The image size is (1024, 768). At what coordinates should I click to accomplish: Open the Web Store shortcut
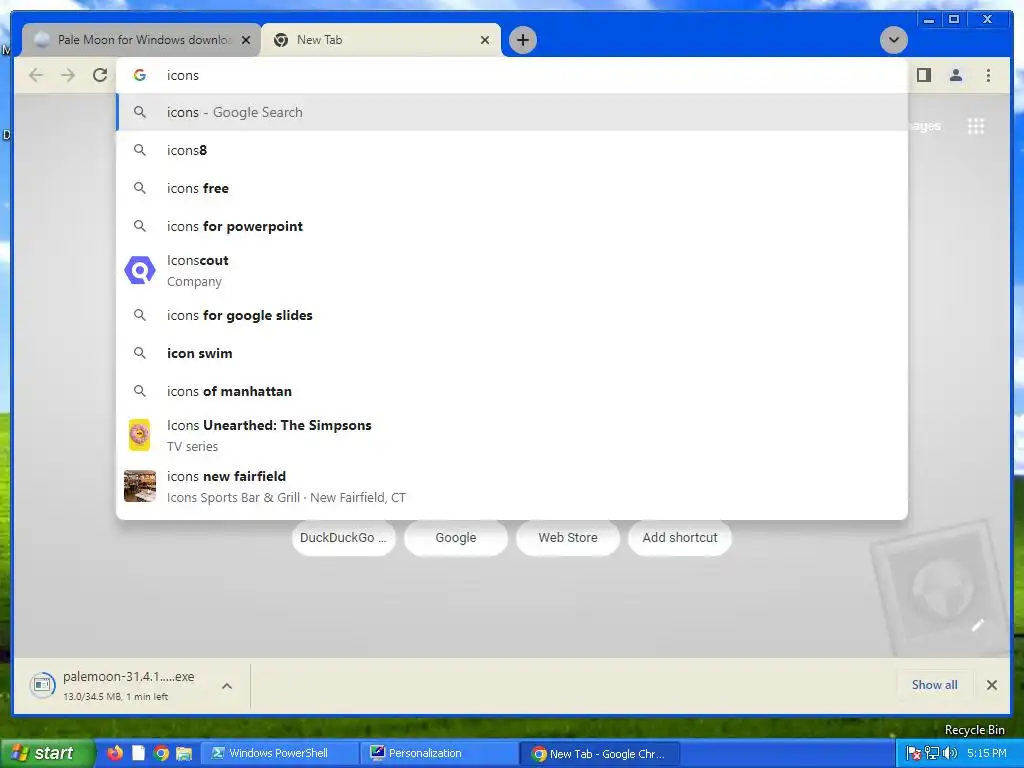pyautogui.click(x=568, y=537)
